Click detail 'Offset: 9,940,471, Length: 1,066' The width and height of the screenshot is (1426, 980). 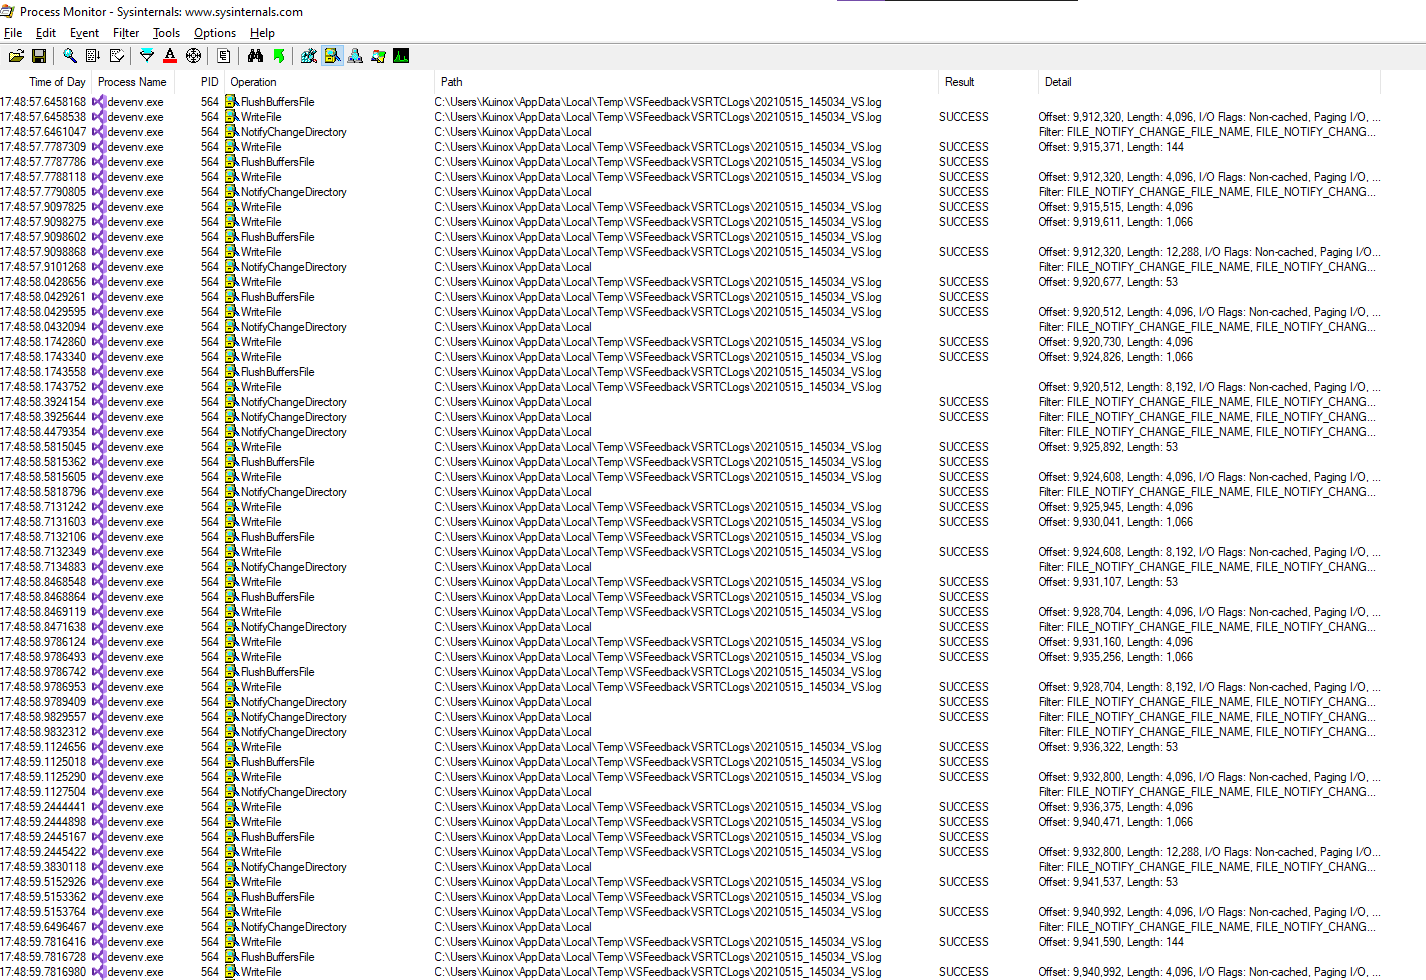(x=1115, y=822)
